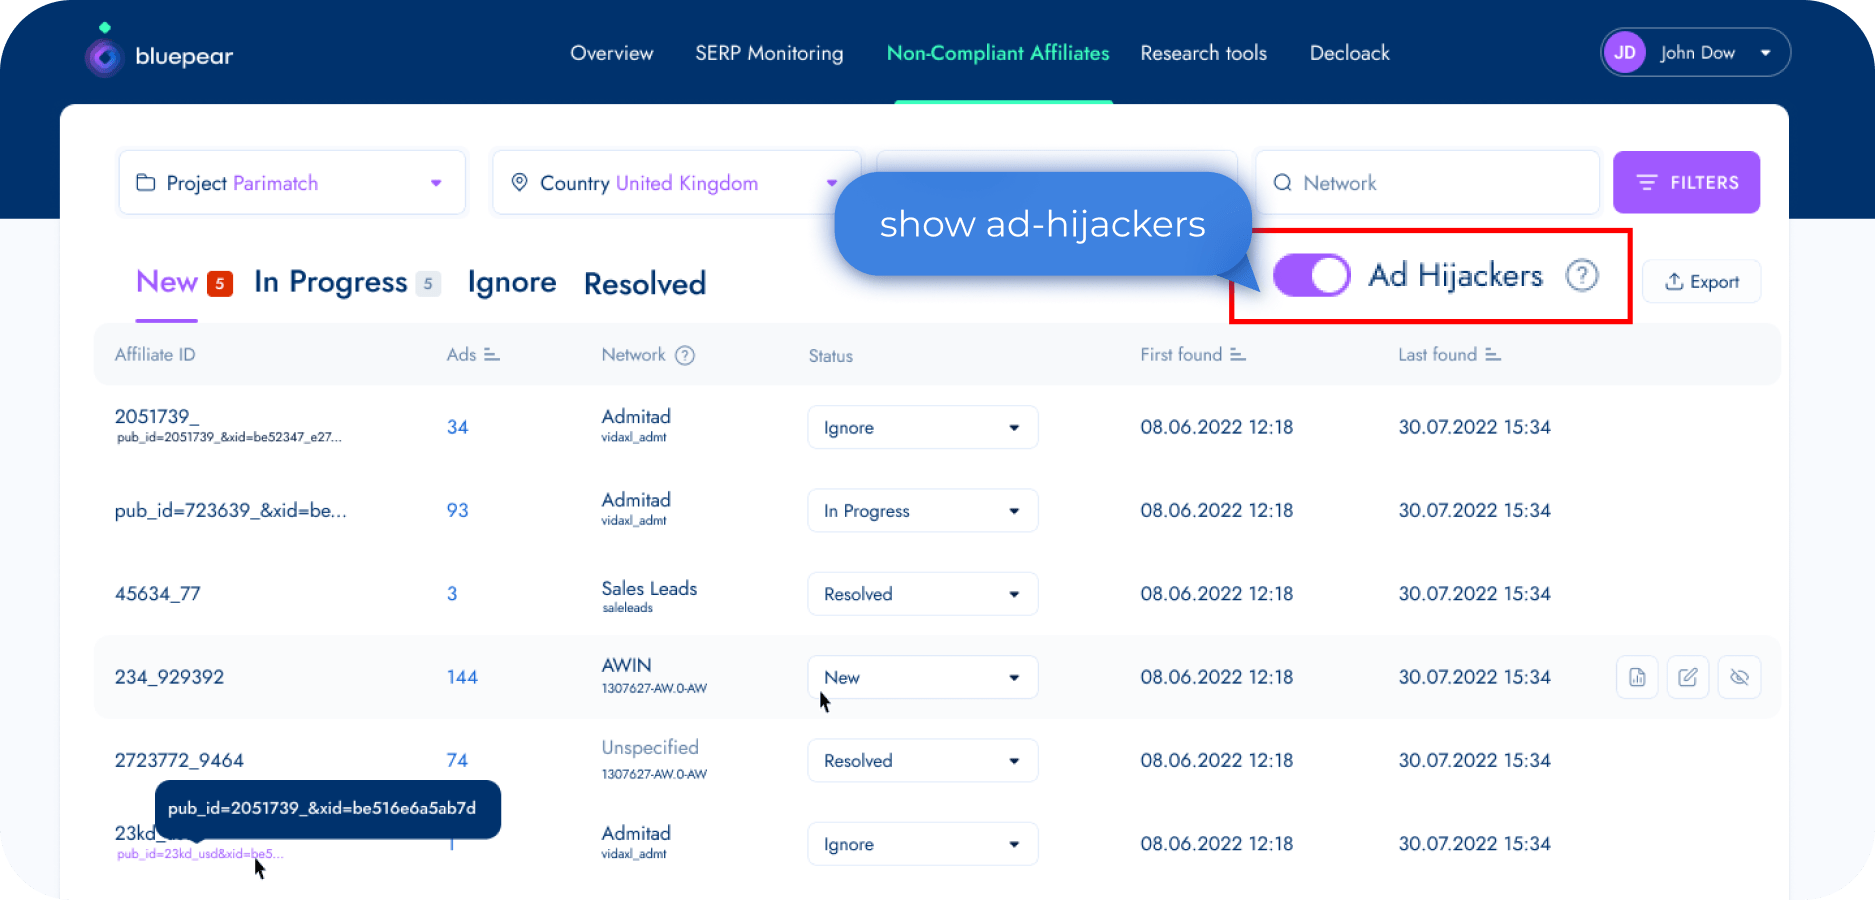
Task: Open SERP Monitoring section
Action: click(769, 53)
